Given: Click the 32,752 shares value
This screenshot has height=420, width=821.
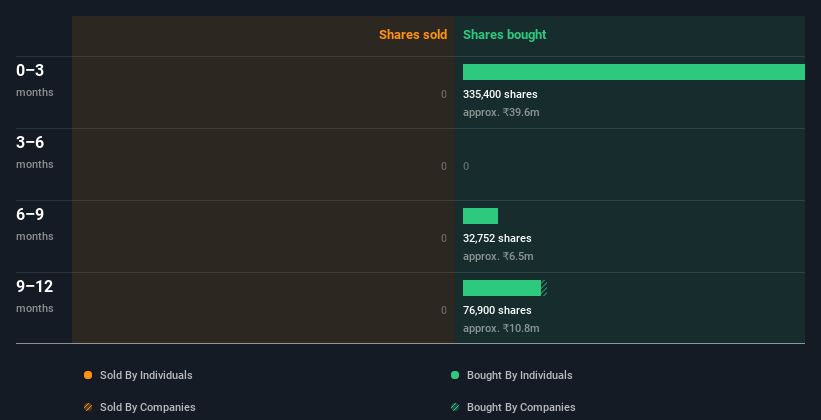Looking at the screenshot, I should (x=497, y=238).
